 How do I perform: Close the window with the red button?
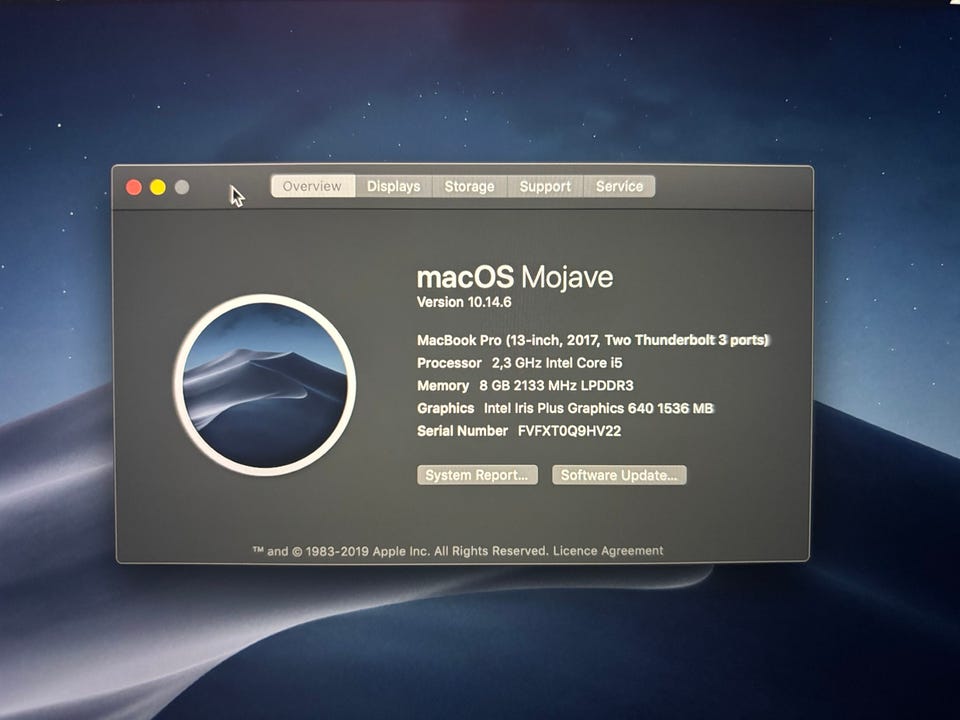click(x=133, y=187)
